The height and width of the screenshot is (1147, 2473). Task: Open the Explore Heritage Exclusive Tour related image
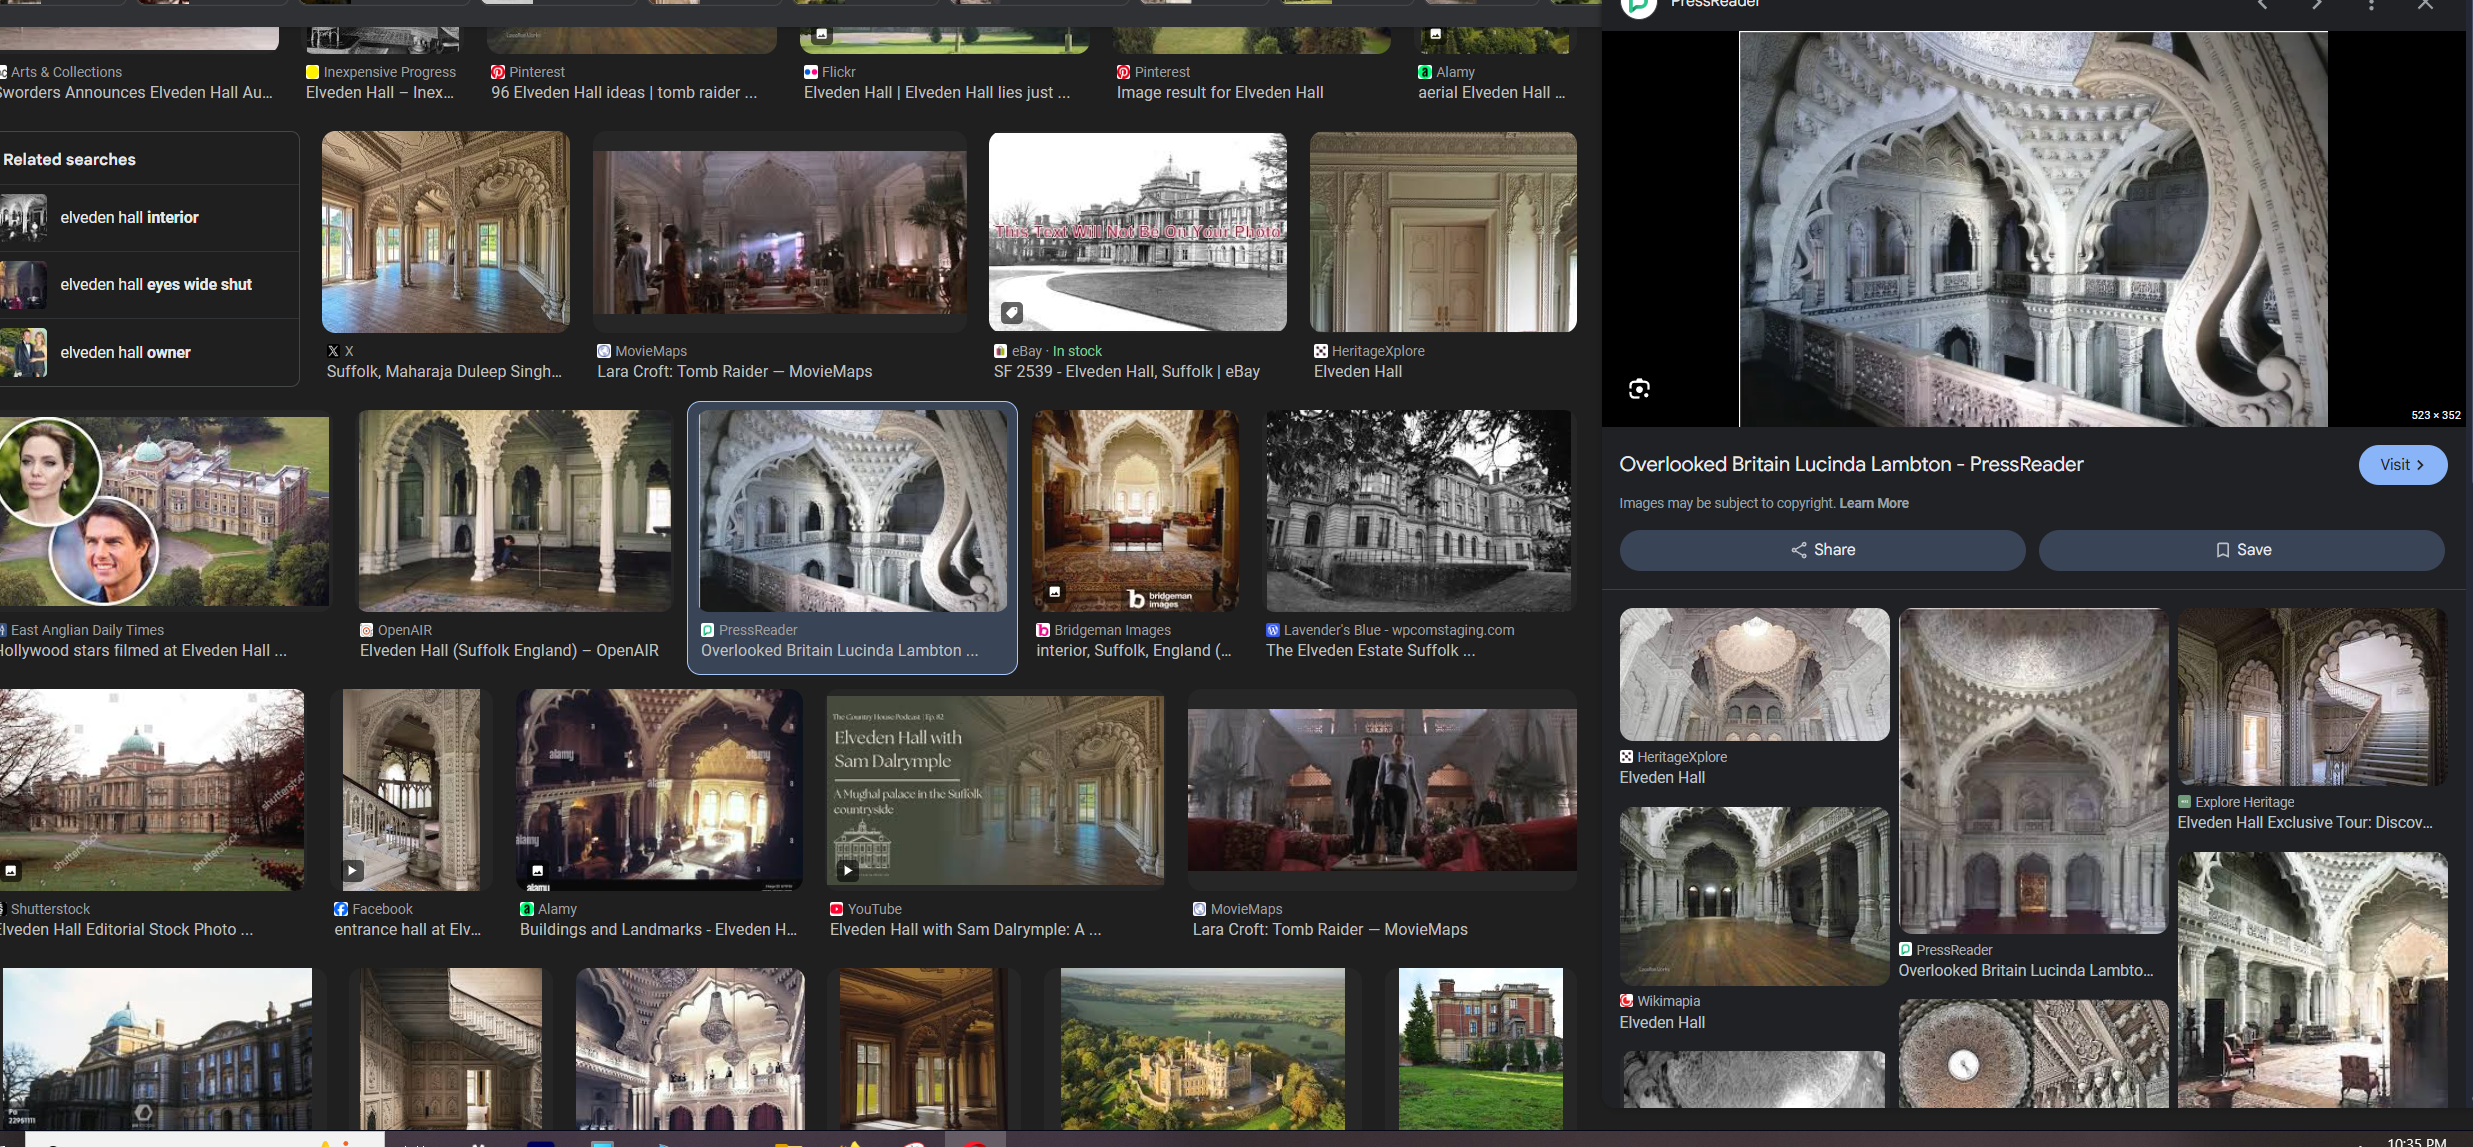[2312, 697]
